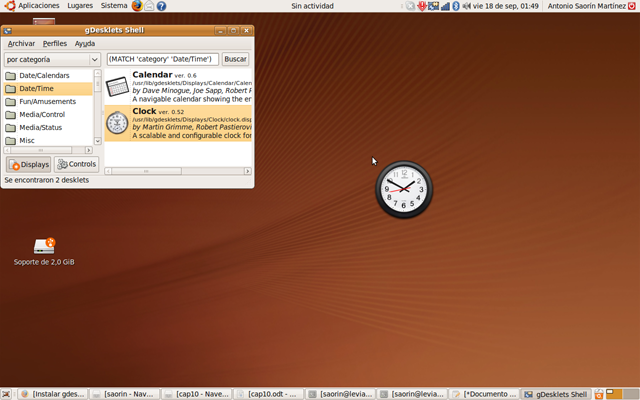Open the 'Soporte de 2,0 GiB' drive icon
640x400 pixels.
click(44, 246)
